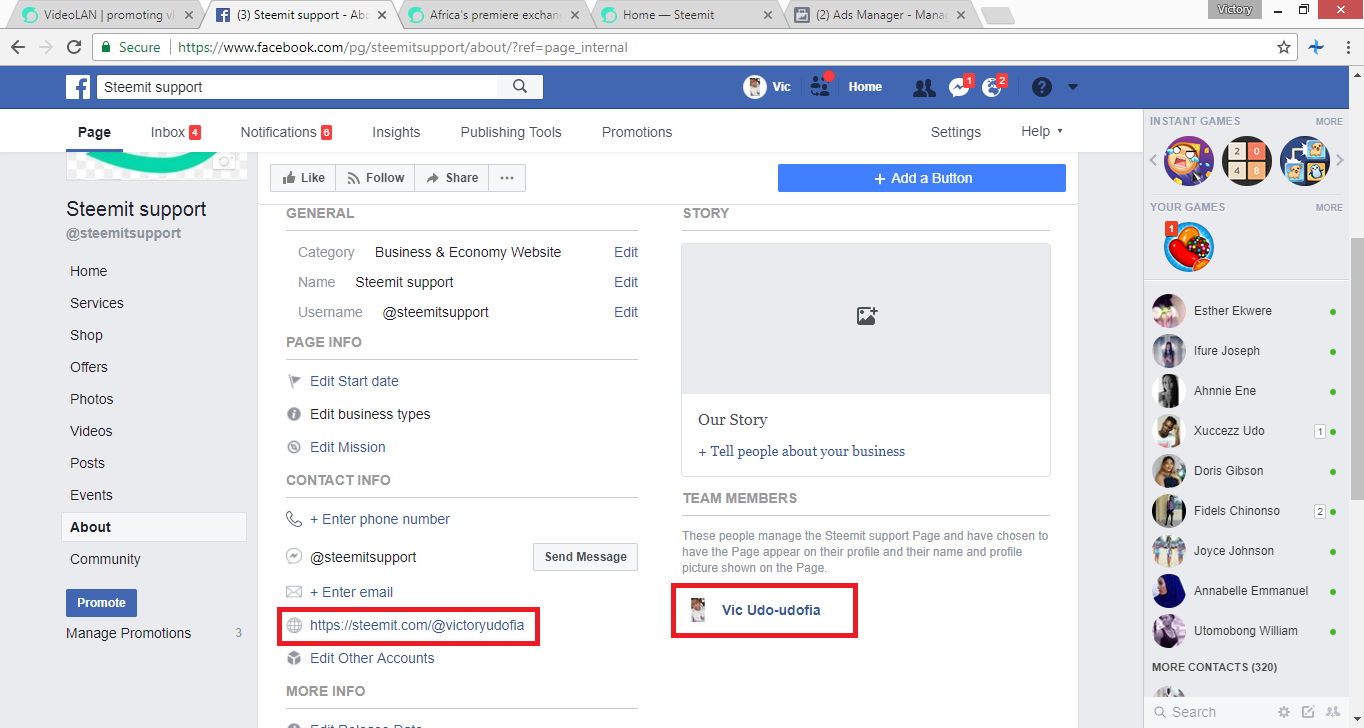Image resolution: width=1364 pixels, height=728 pixels.
Task: Open chat with Doris Gibson
Action: click(1245, 471)
